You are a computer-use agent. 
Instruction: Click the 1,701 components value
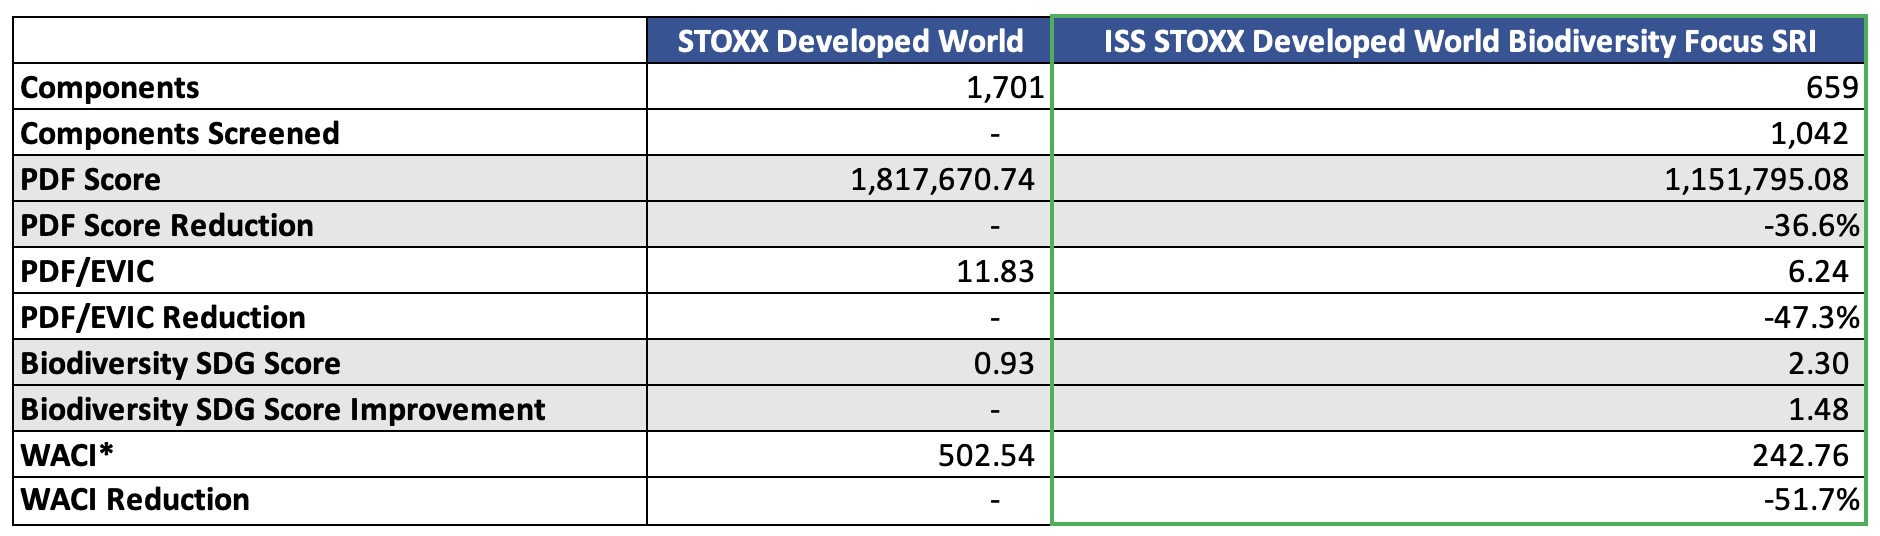pyautogui.click(x=1005, y=88)
